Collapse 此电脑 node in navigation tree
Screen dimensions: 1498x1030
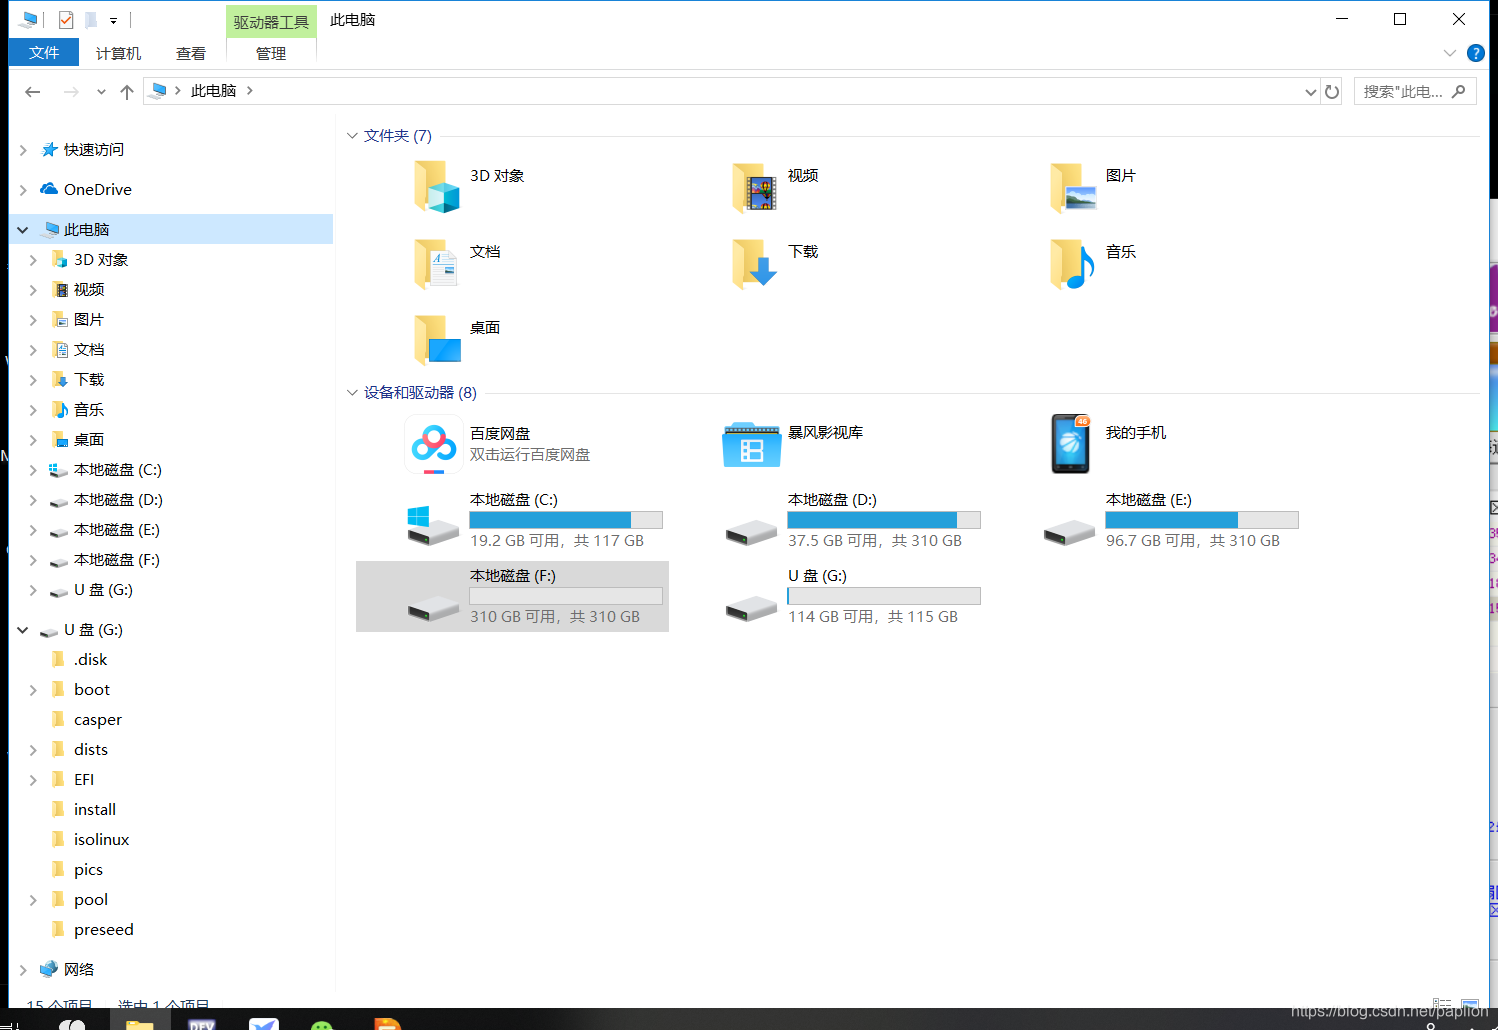click(23, 230)
